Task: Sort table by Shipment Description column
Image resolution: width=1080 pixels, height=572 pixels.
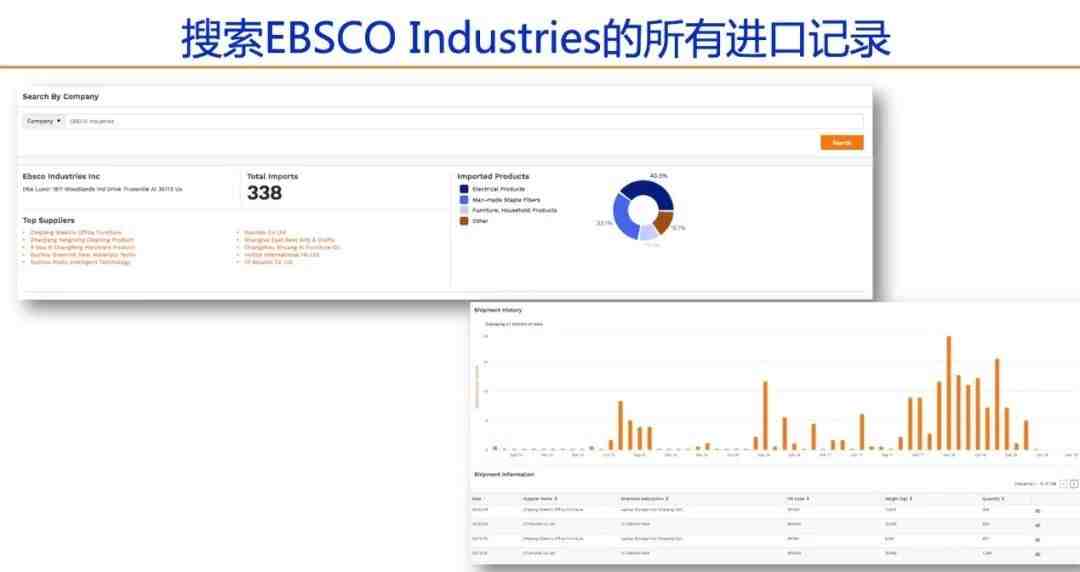Action: click(645, 498)
